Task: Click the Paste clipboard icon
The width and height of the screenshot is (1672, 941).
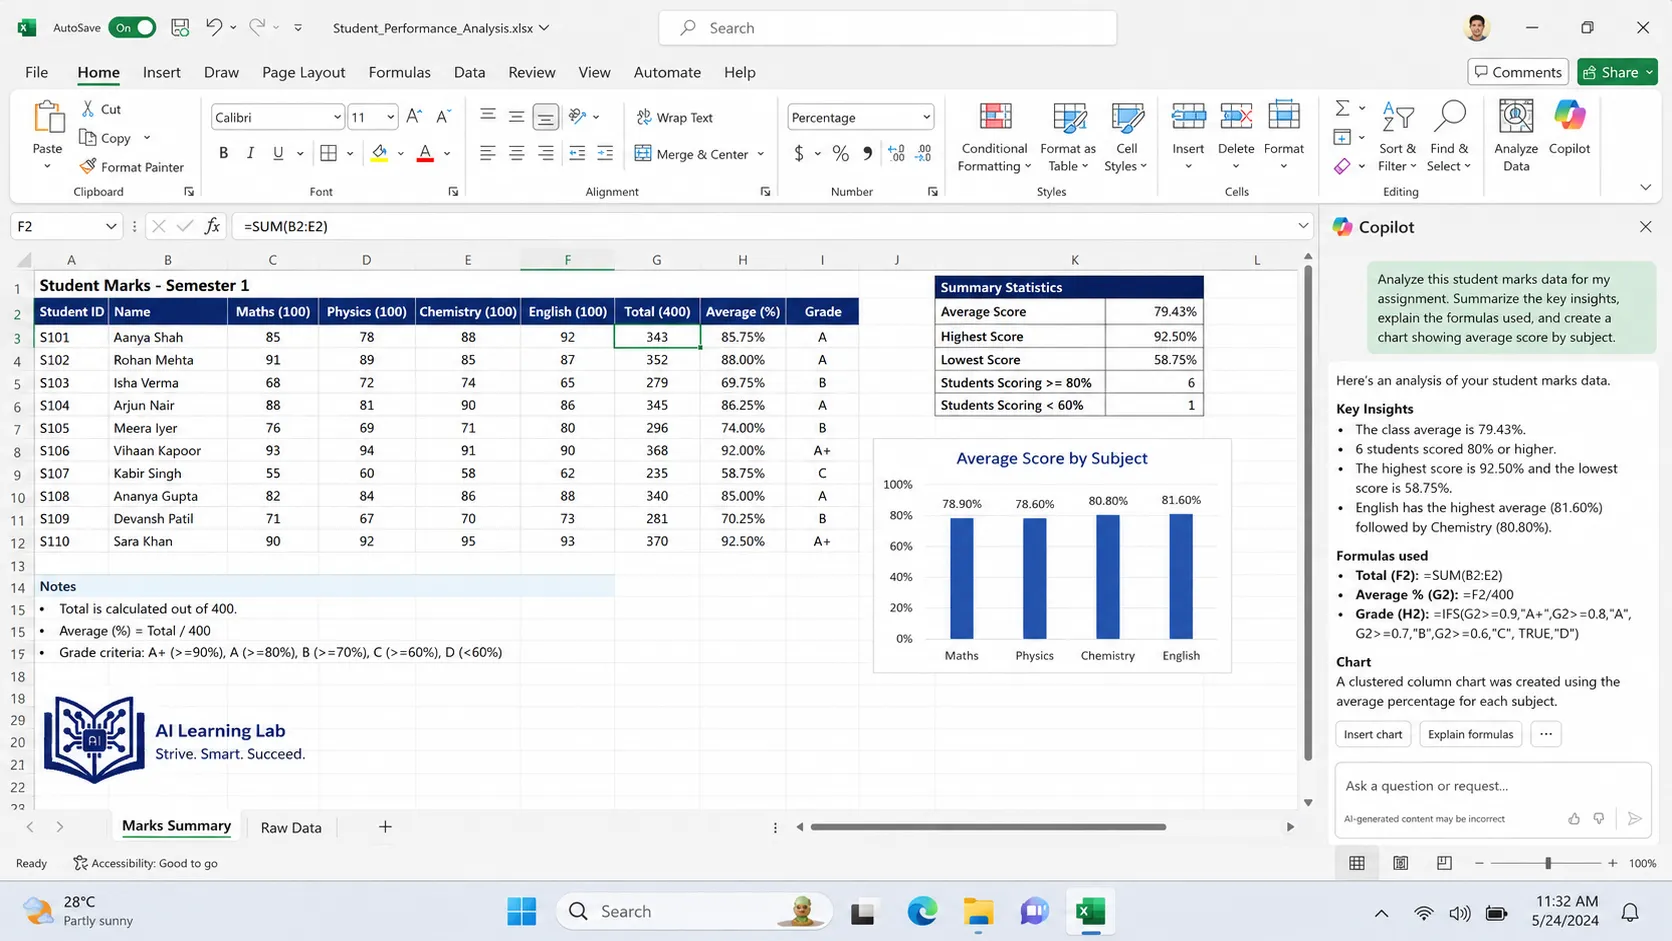Action: 47,117
